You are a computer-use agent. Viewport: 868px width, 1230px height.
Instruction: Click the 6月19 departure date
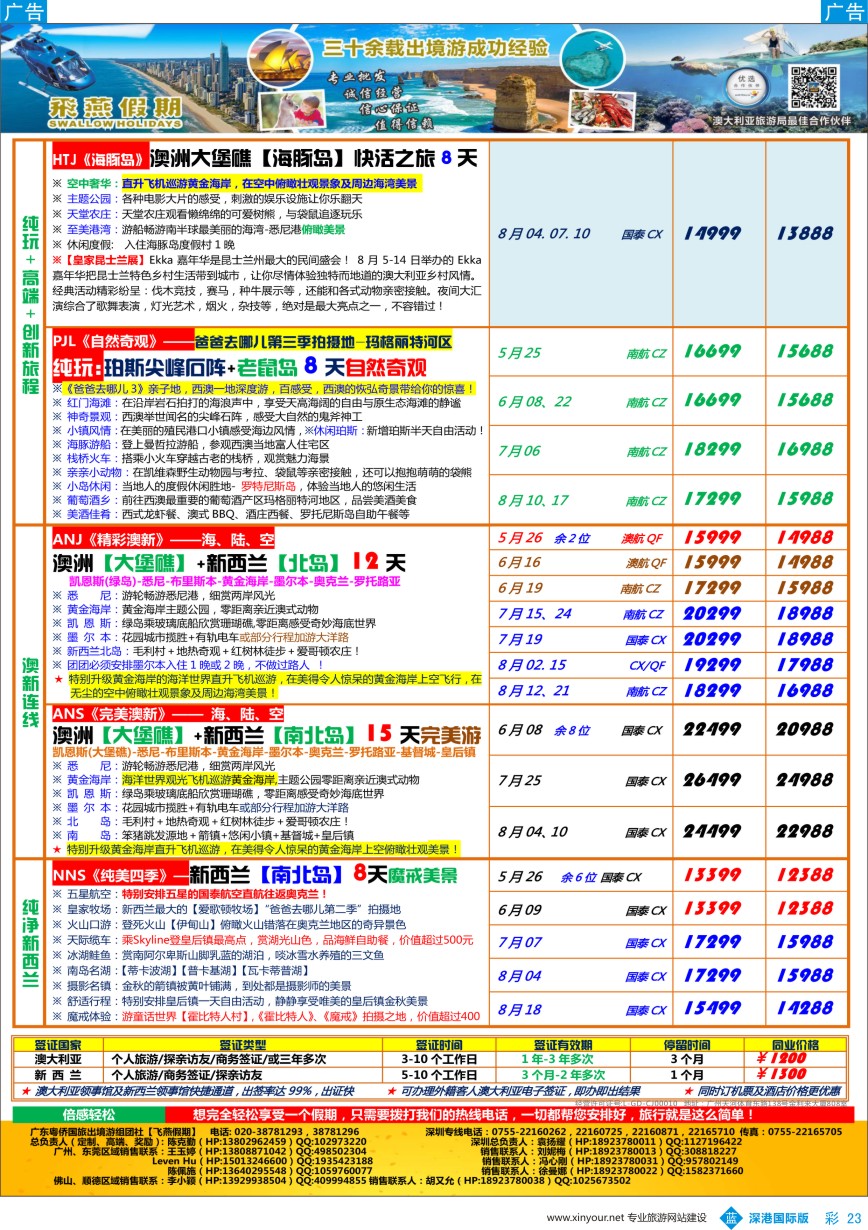coord(519,588)
